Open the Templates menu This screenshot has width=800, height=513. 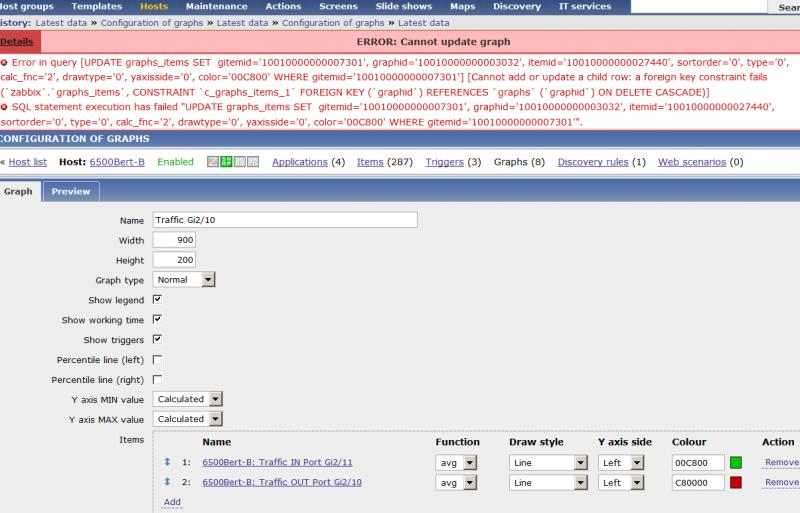96,7
